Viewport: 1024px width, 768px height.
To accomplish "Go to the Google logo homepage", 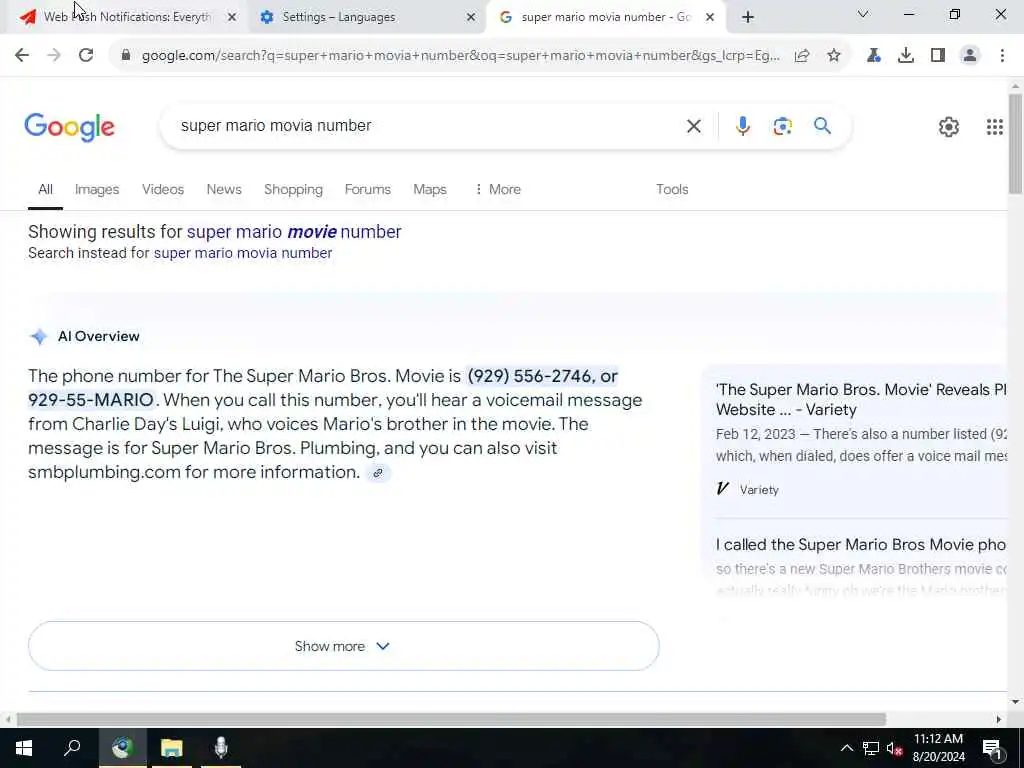I will pos(69,127).
